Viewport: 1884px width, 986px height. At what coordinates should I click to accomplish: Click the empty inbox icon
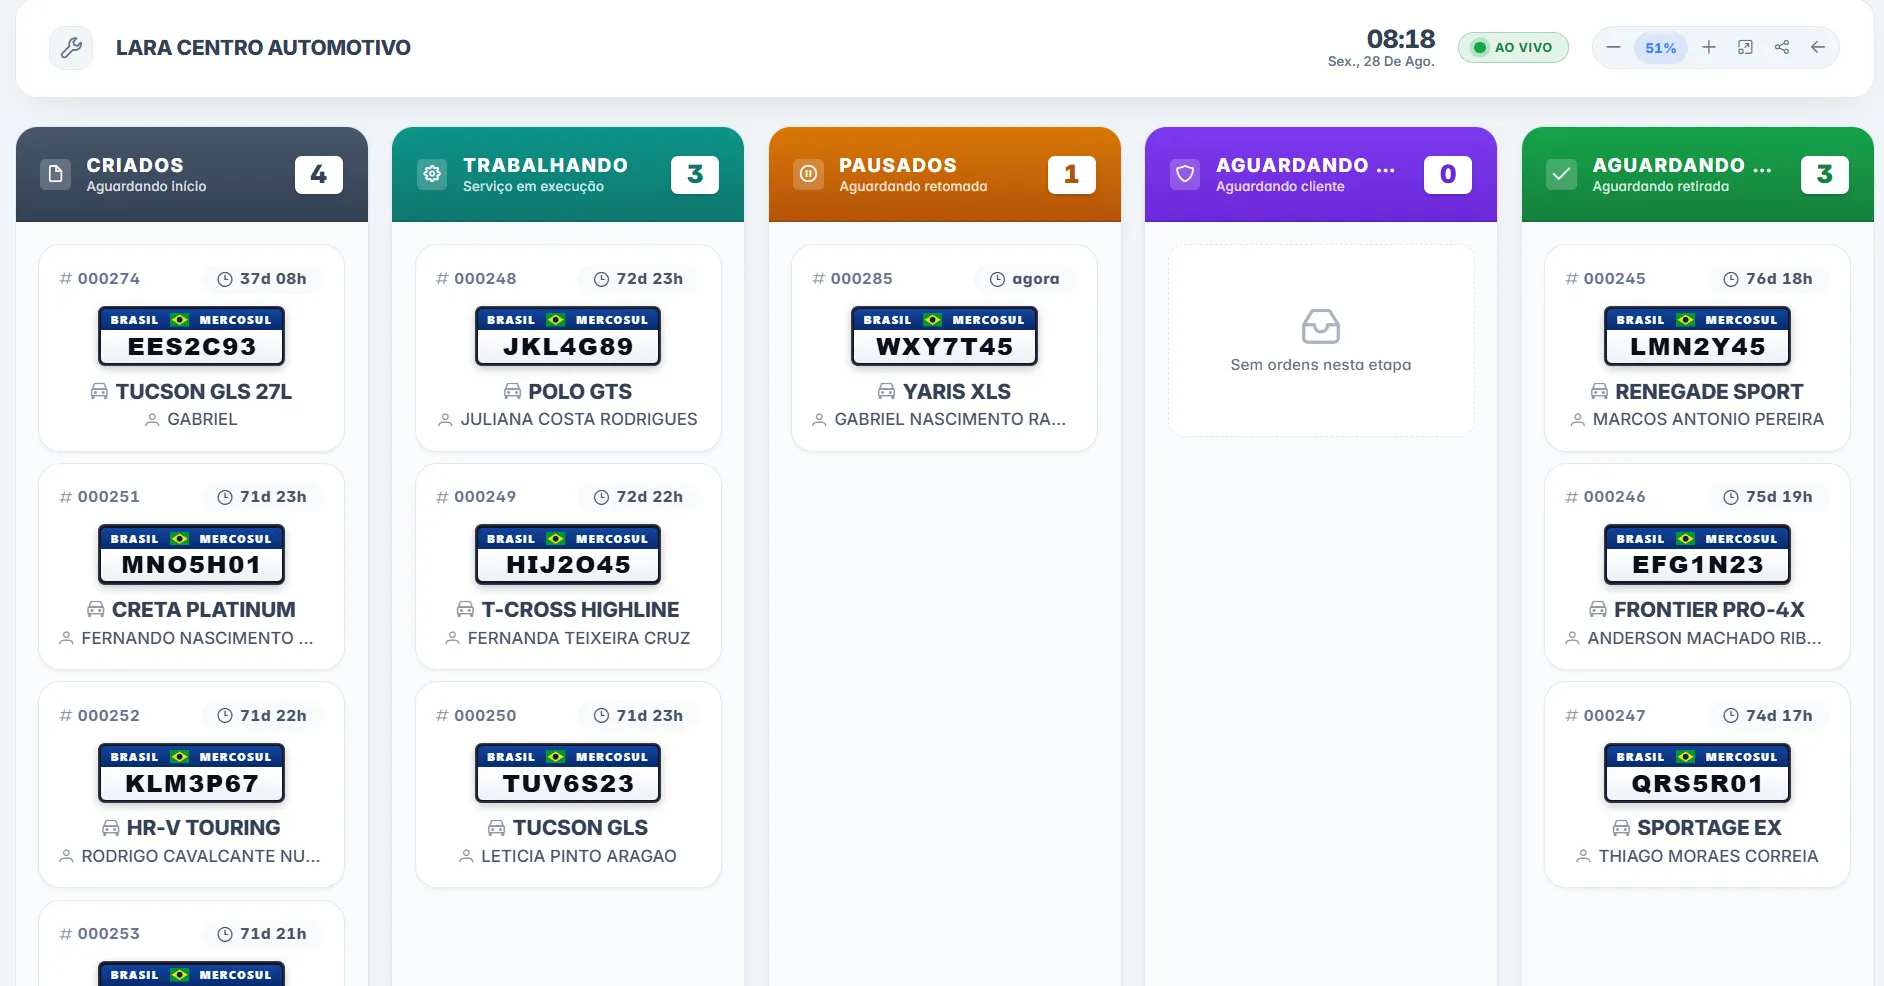tap(1321, 327)
